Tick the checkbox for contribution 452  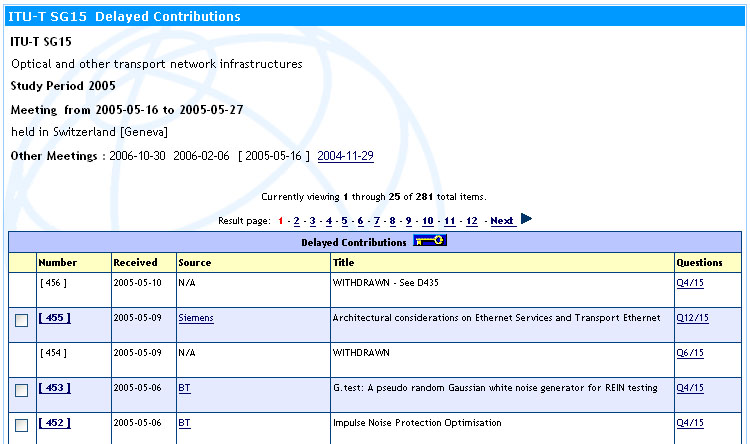pyautogui.click(x=22, y=425)
